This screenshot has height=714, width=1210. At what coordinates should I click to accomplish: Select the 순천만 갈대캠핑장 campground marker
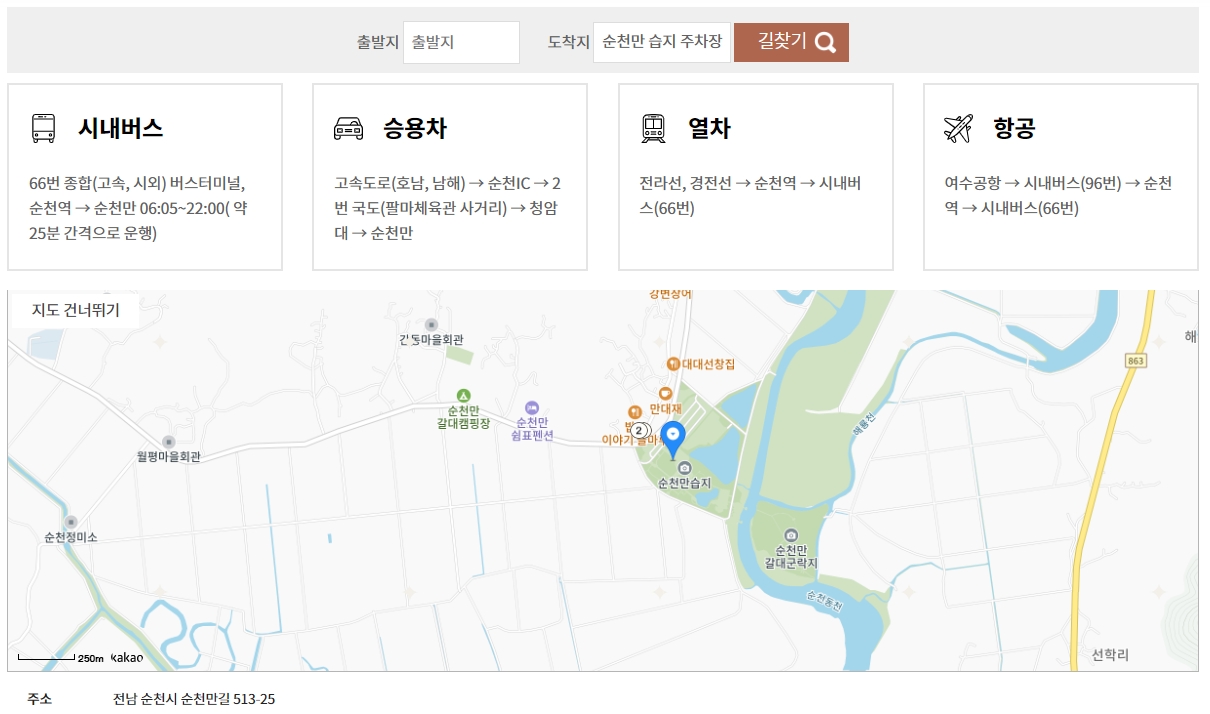coord(464,396)
